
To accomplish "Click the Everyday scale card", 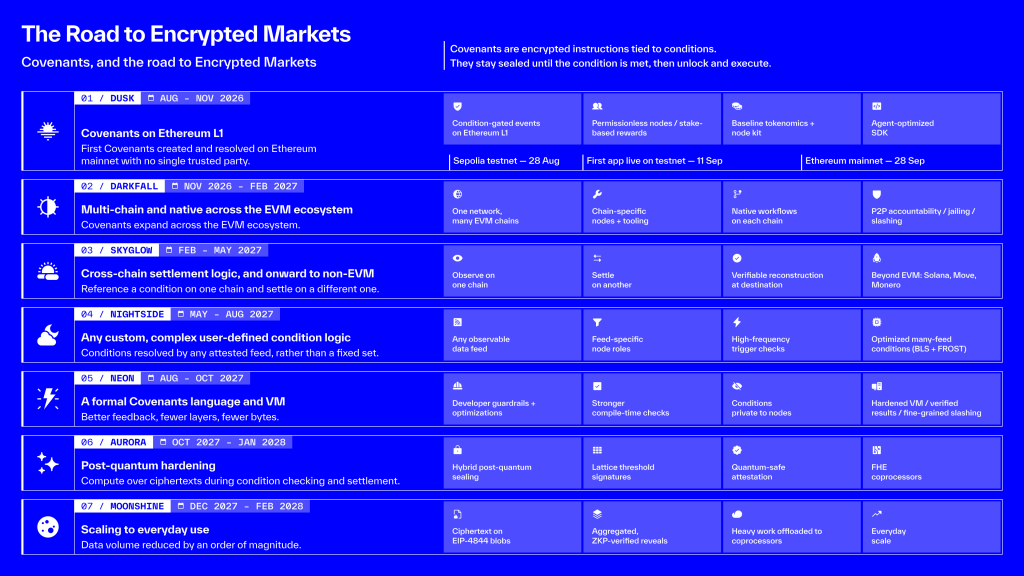I will pyautogui.click(x=932, y=527).
